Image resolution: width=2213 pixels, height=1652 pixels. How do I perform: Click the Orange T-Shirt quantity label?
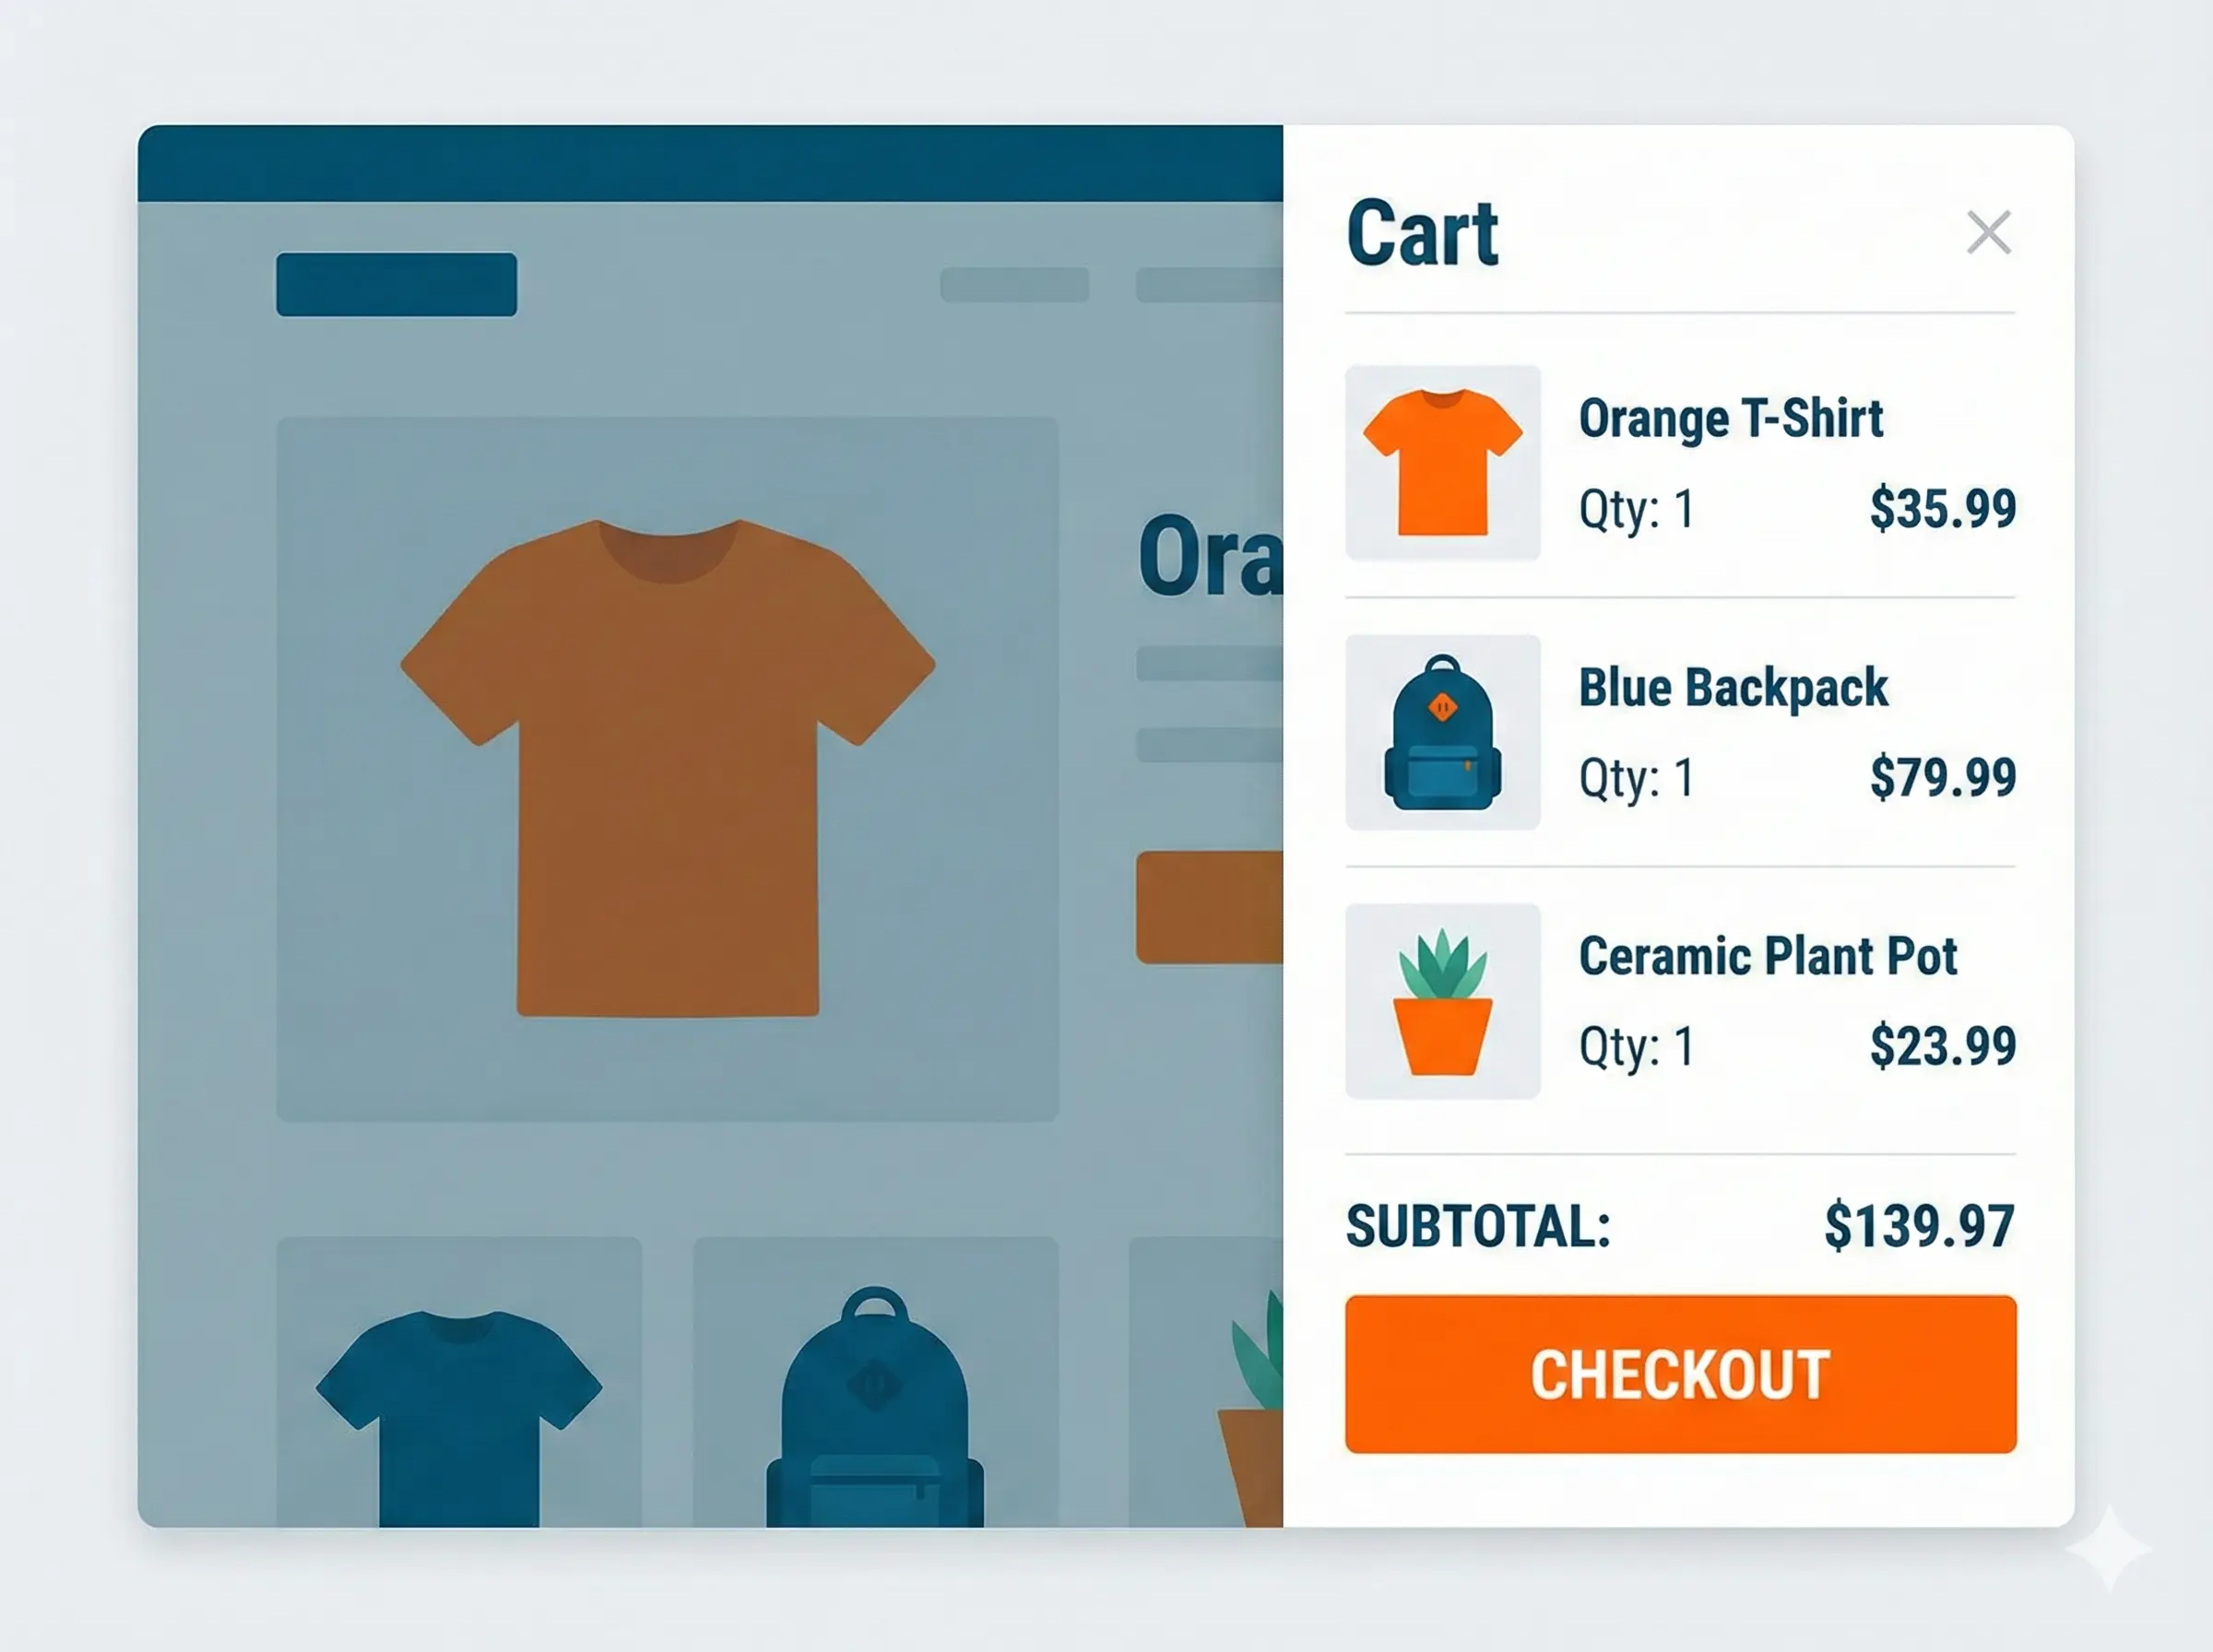(x=1636, y=509)
